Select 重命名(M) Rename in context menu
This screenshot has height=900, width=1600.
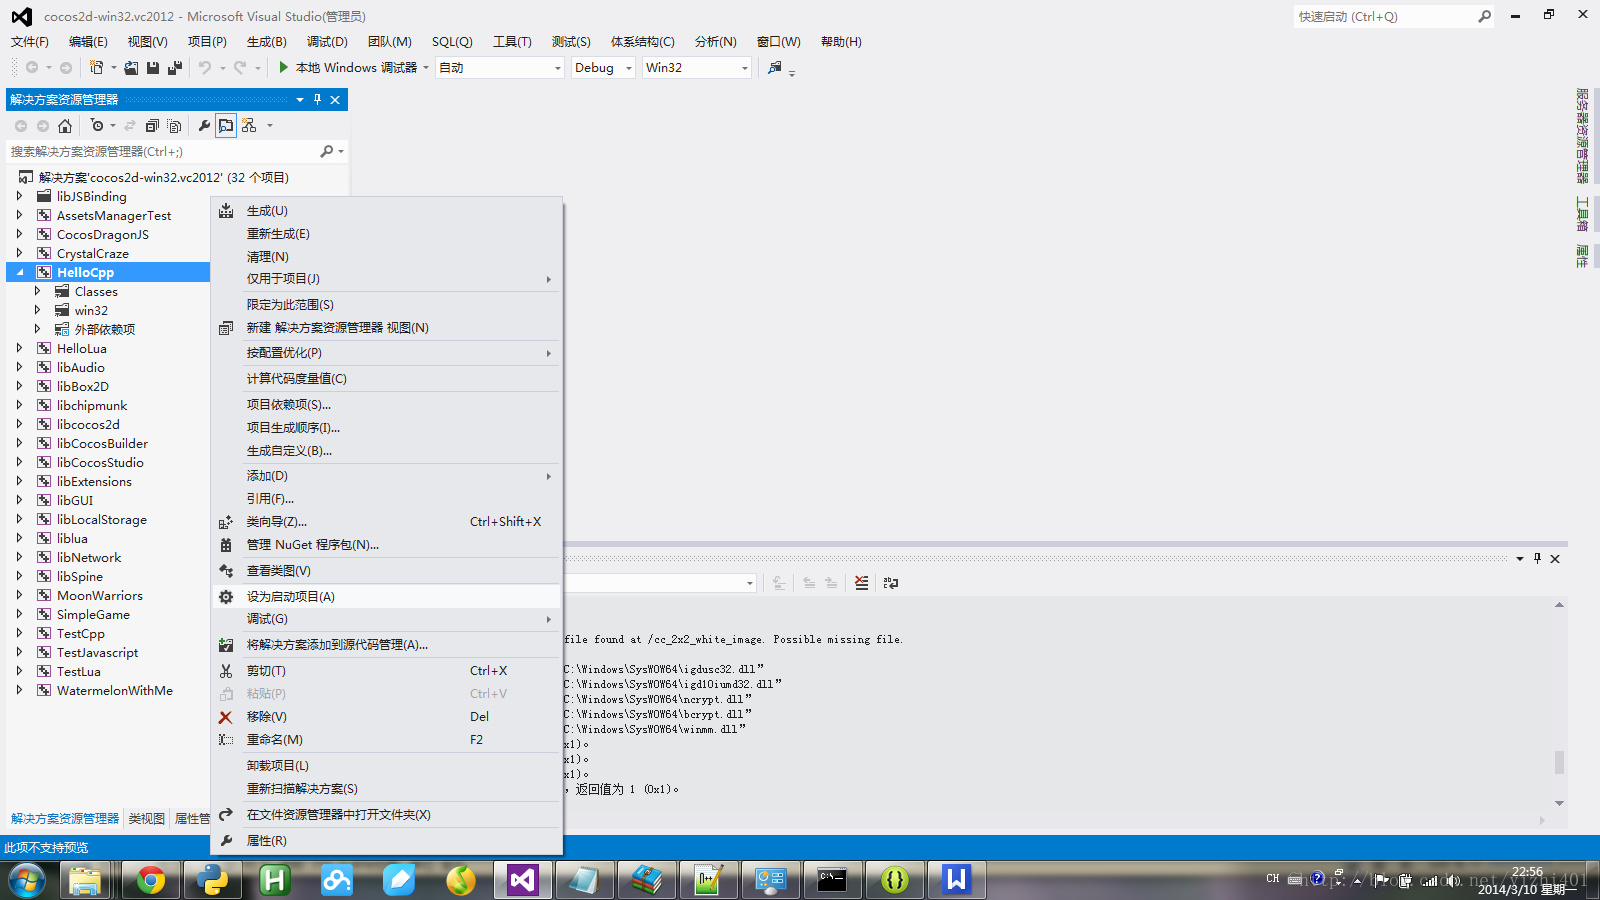click(x=387, y=740)
